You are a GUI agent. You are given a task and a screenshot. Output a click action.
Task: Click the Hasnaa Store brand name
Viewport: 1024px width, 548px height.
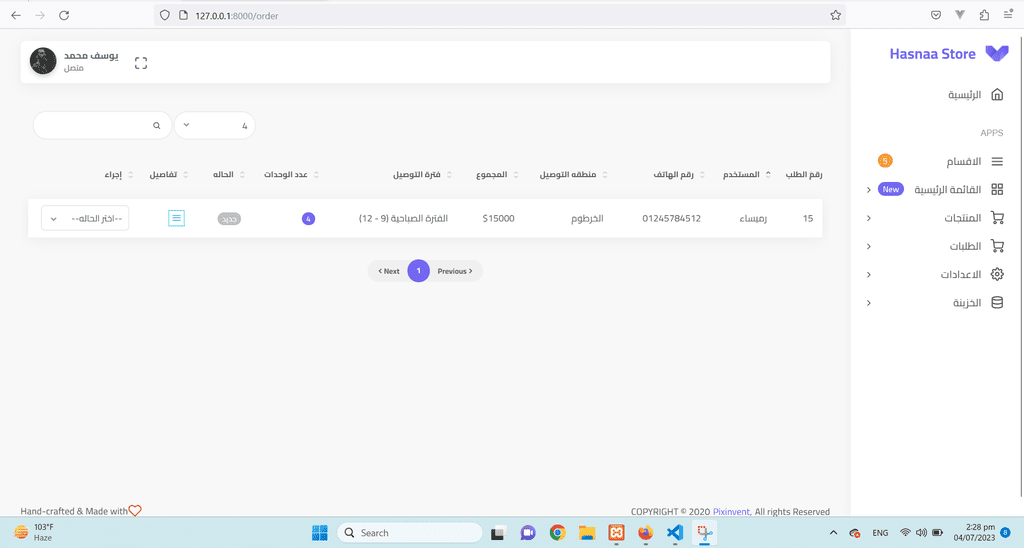point(932,54)
